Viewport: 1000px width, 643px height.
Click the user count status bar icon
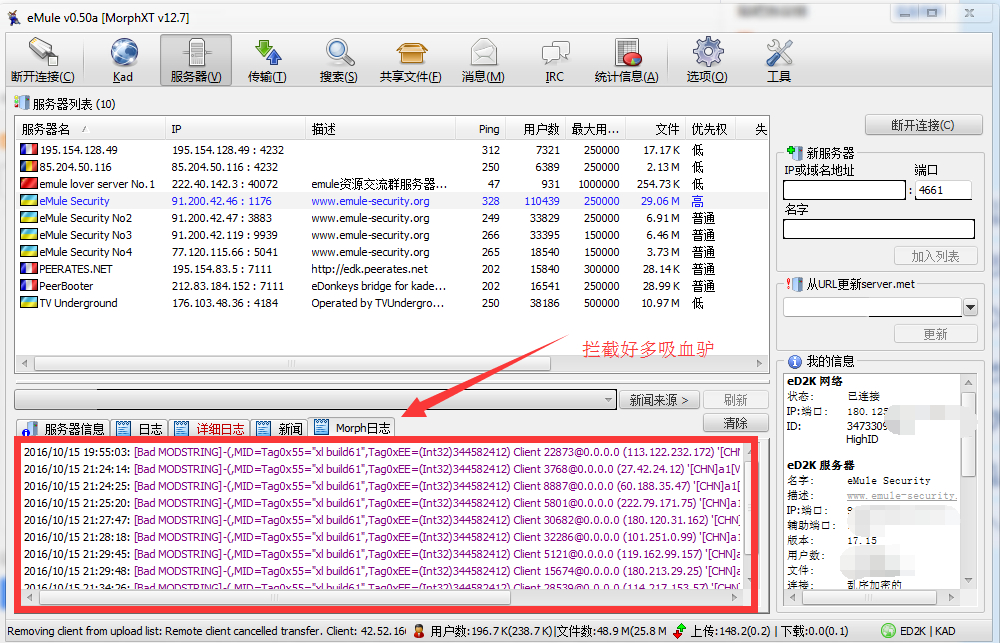tap(418, 631)
